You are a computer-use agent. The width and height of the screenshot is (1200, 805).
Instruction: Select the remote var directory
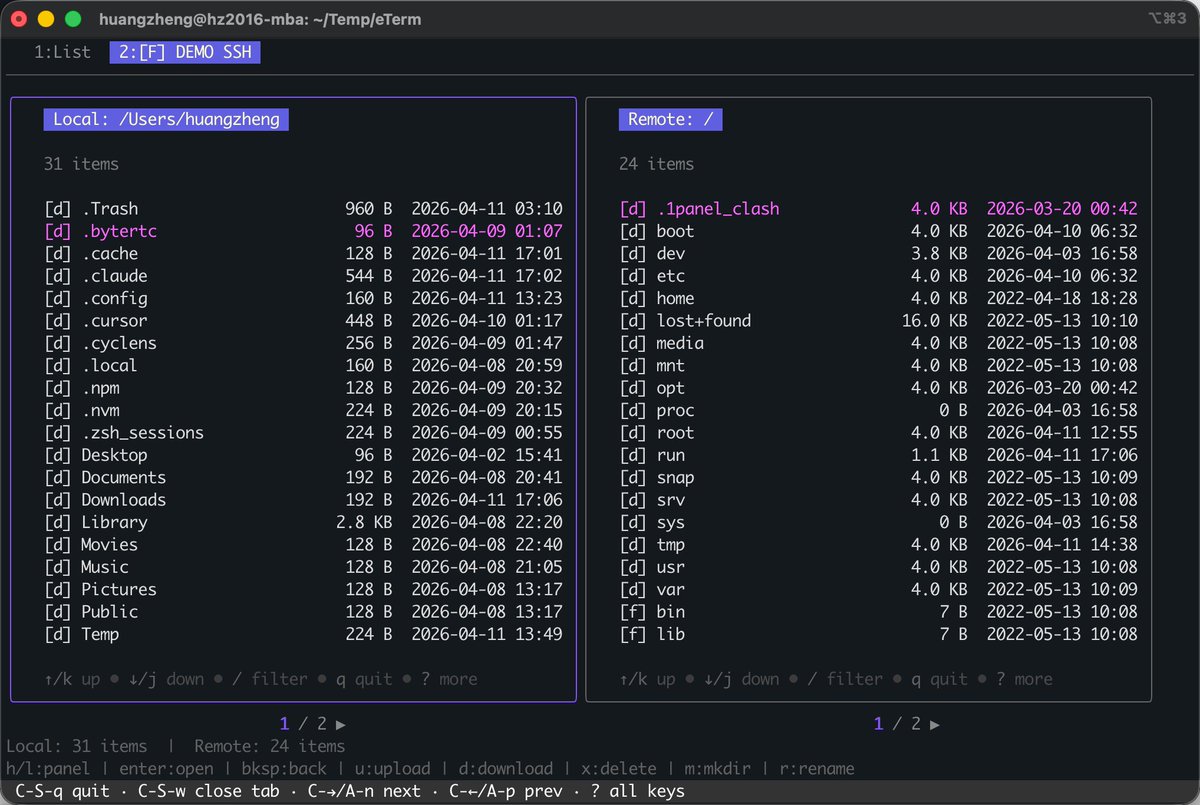point(878,590)
